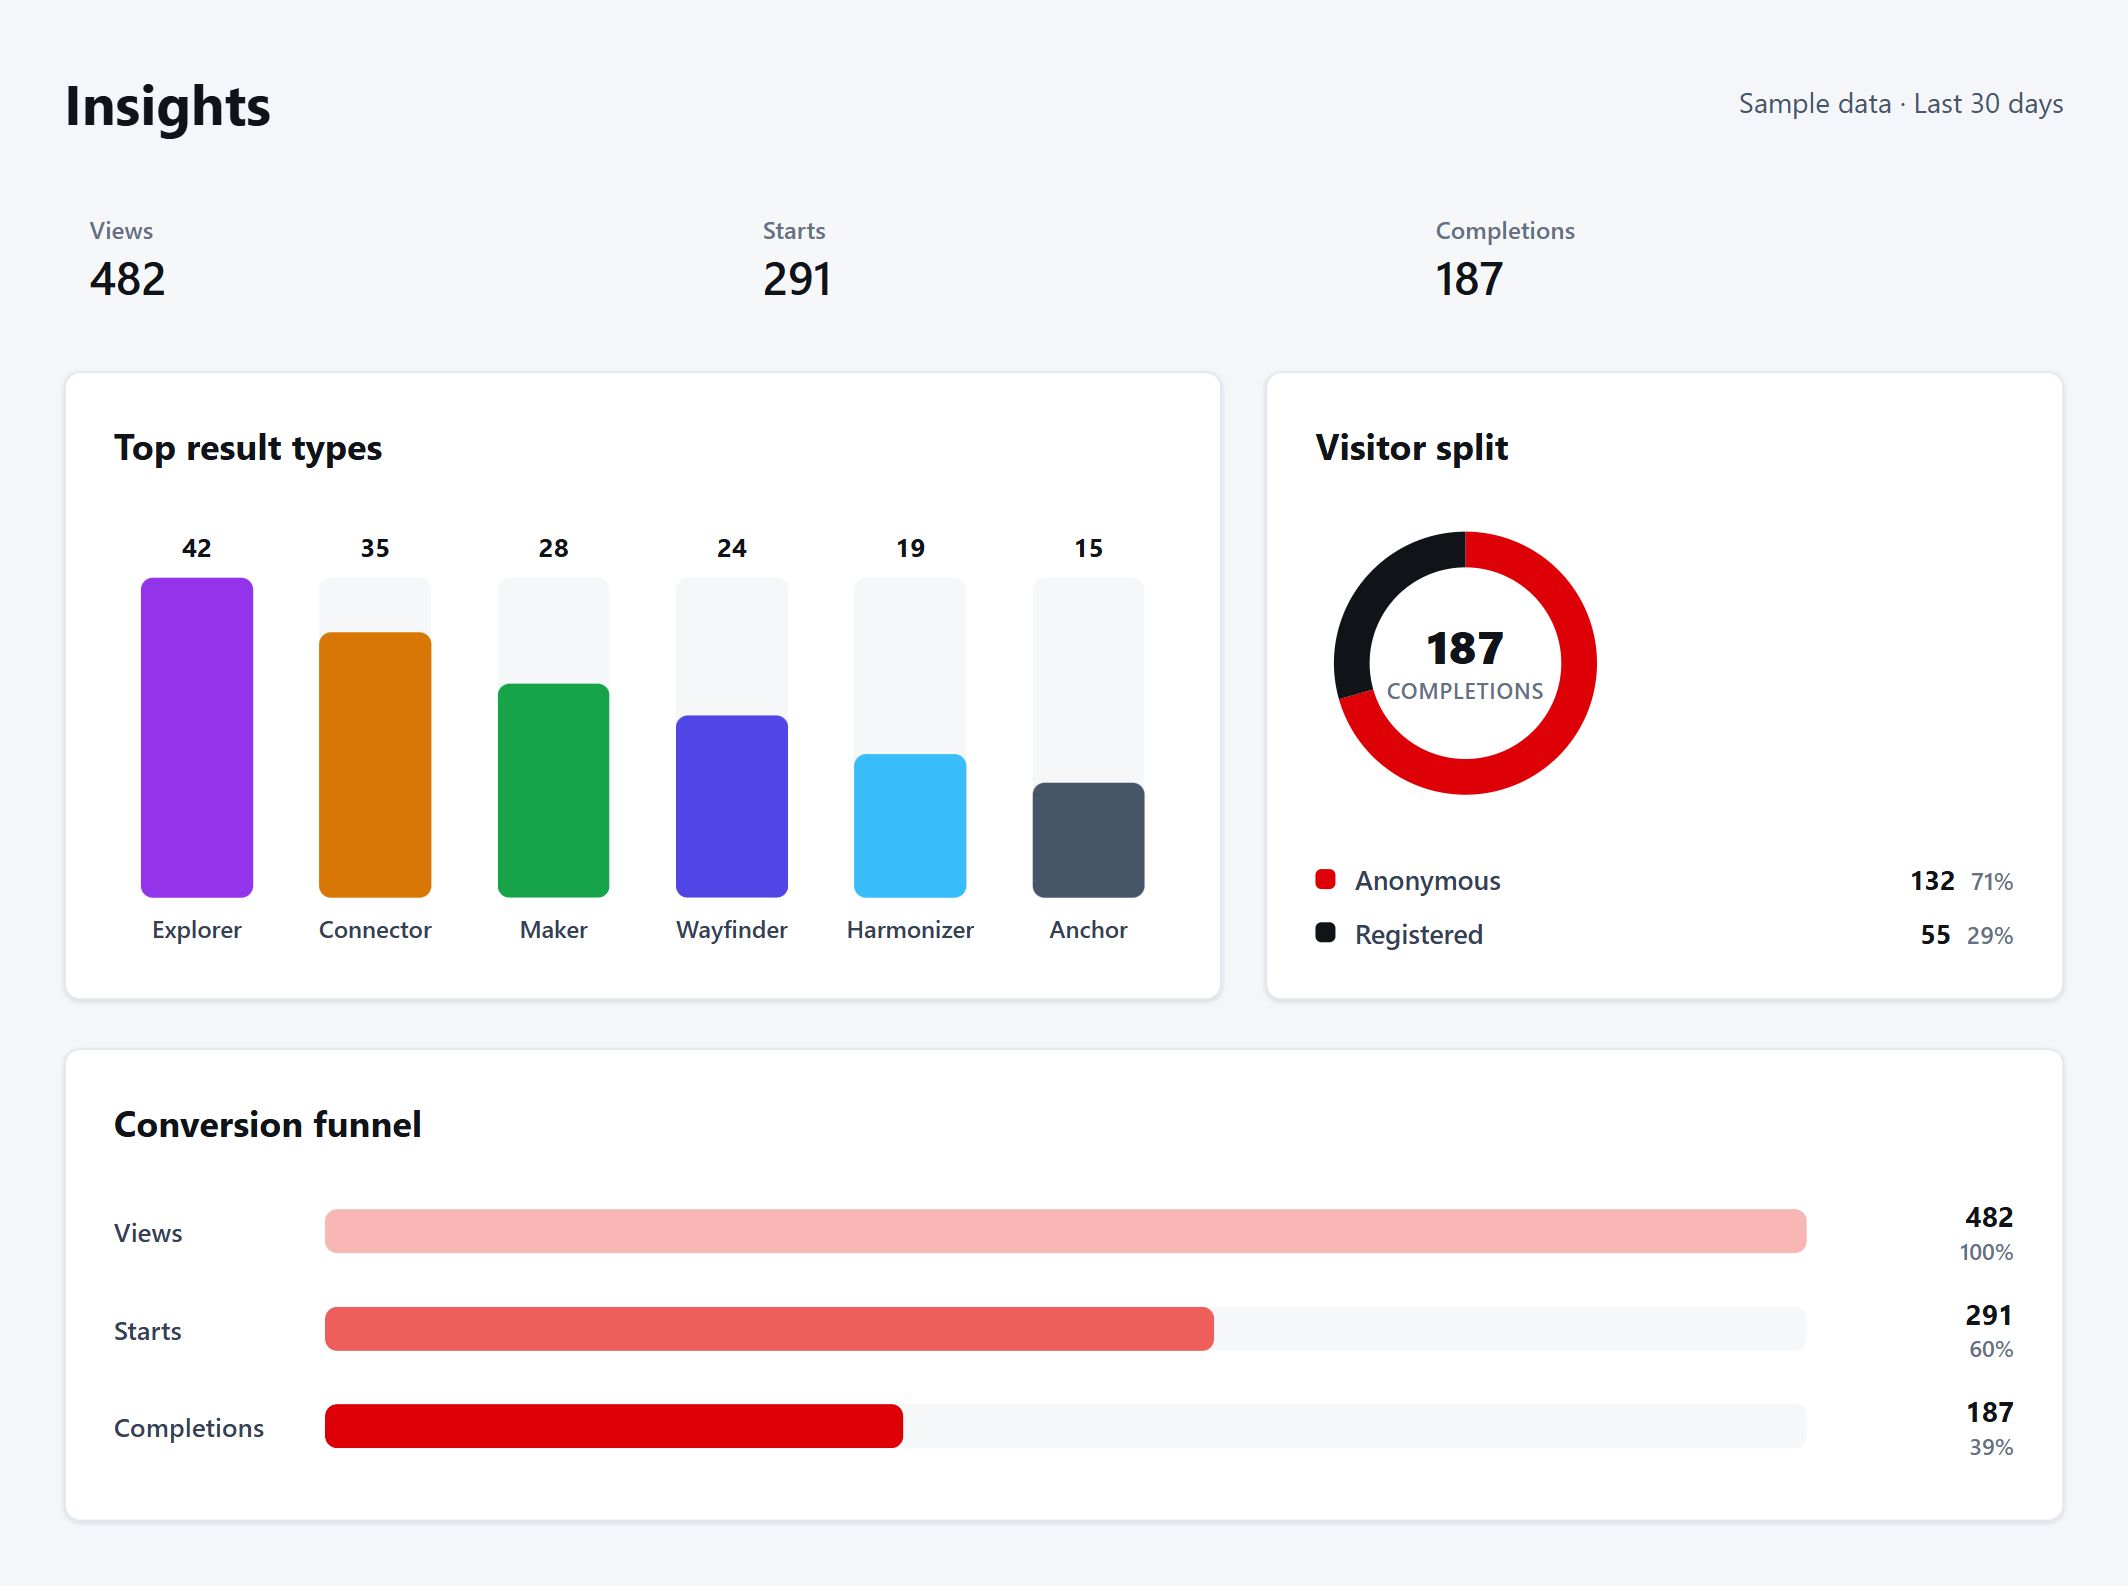Image resolution: width=2128 pixels, height=1586 pixels.
Task: Click the '55' Registered count
Action: pos(1935,935)
